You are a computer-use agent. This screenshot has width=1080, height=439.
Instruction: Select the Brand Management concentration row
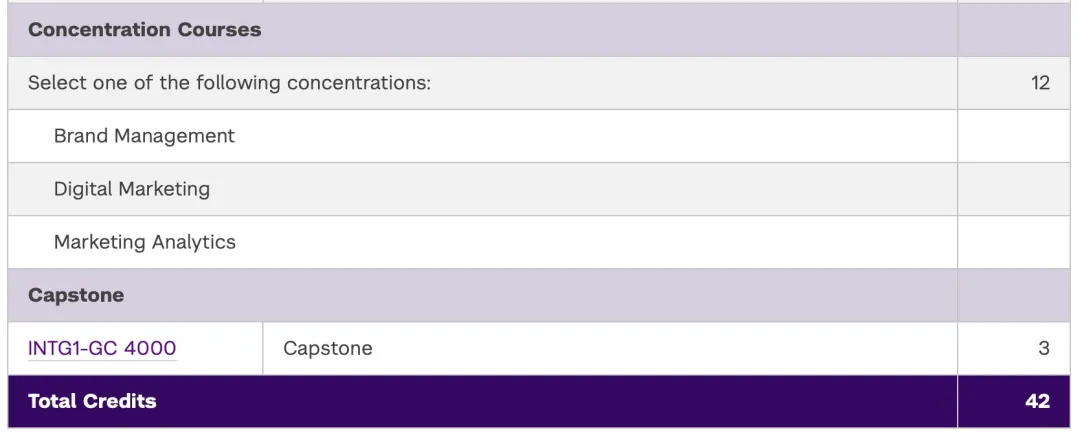click(144, 136)
